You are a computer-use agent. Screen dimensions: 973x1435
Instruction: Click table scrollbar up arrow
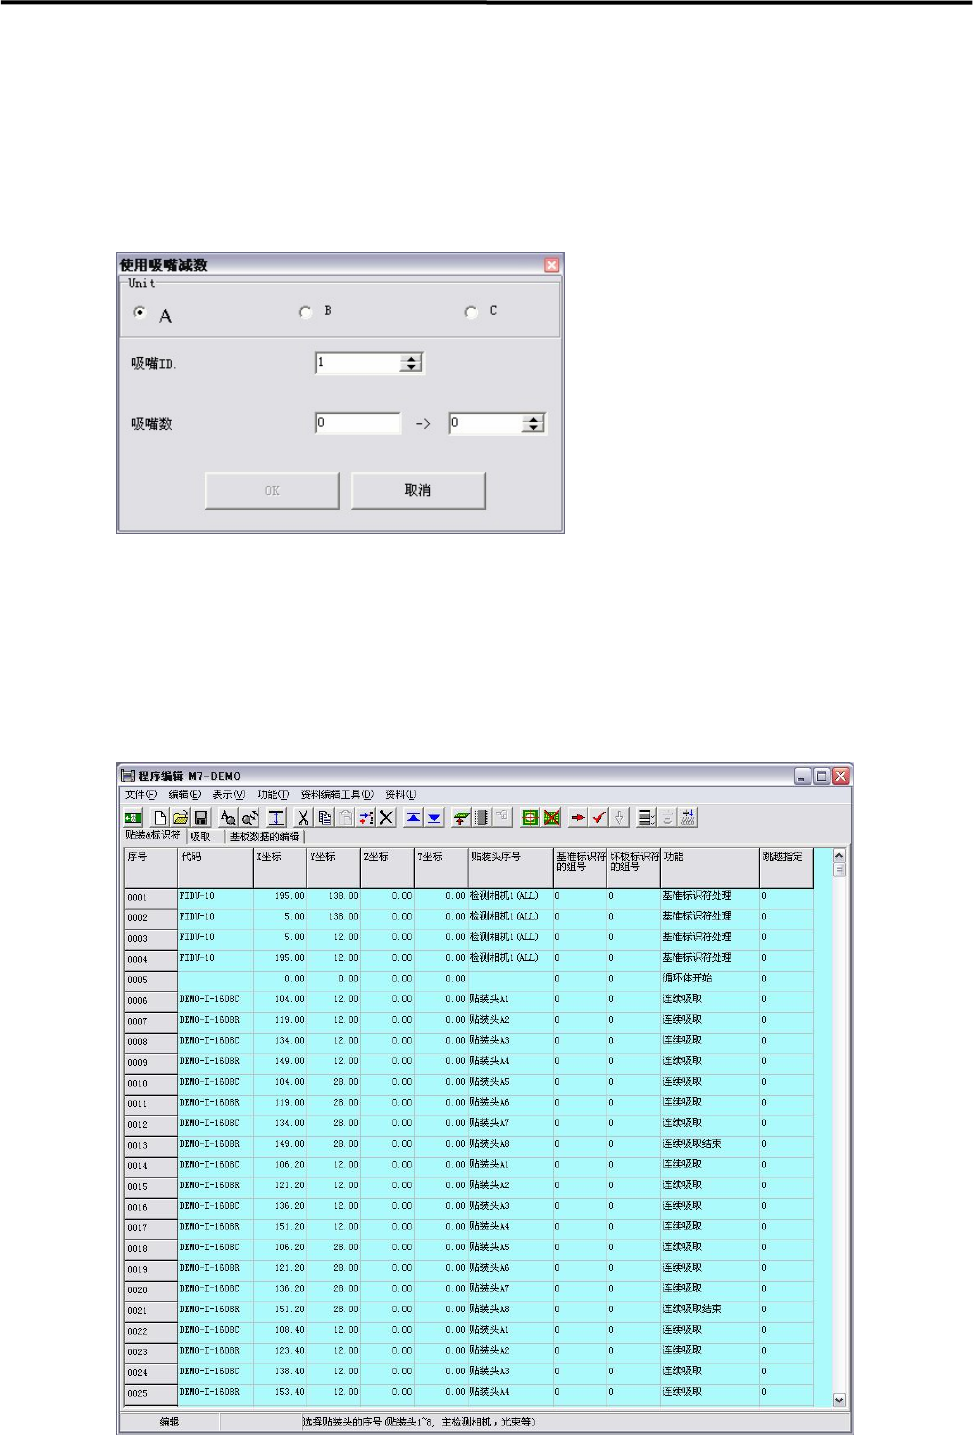(839, 856)
